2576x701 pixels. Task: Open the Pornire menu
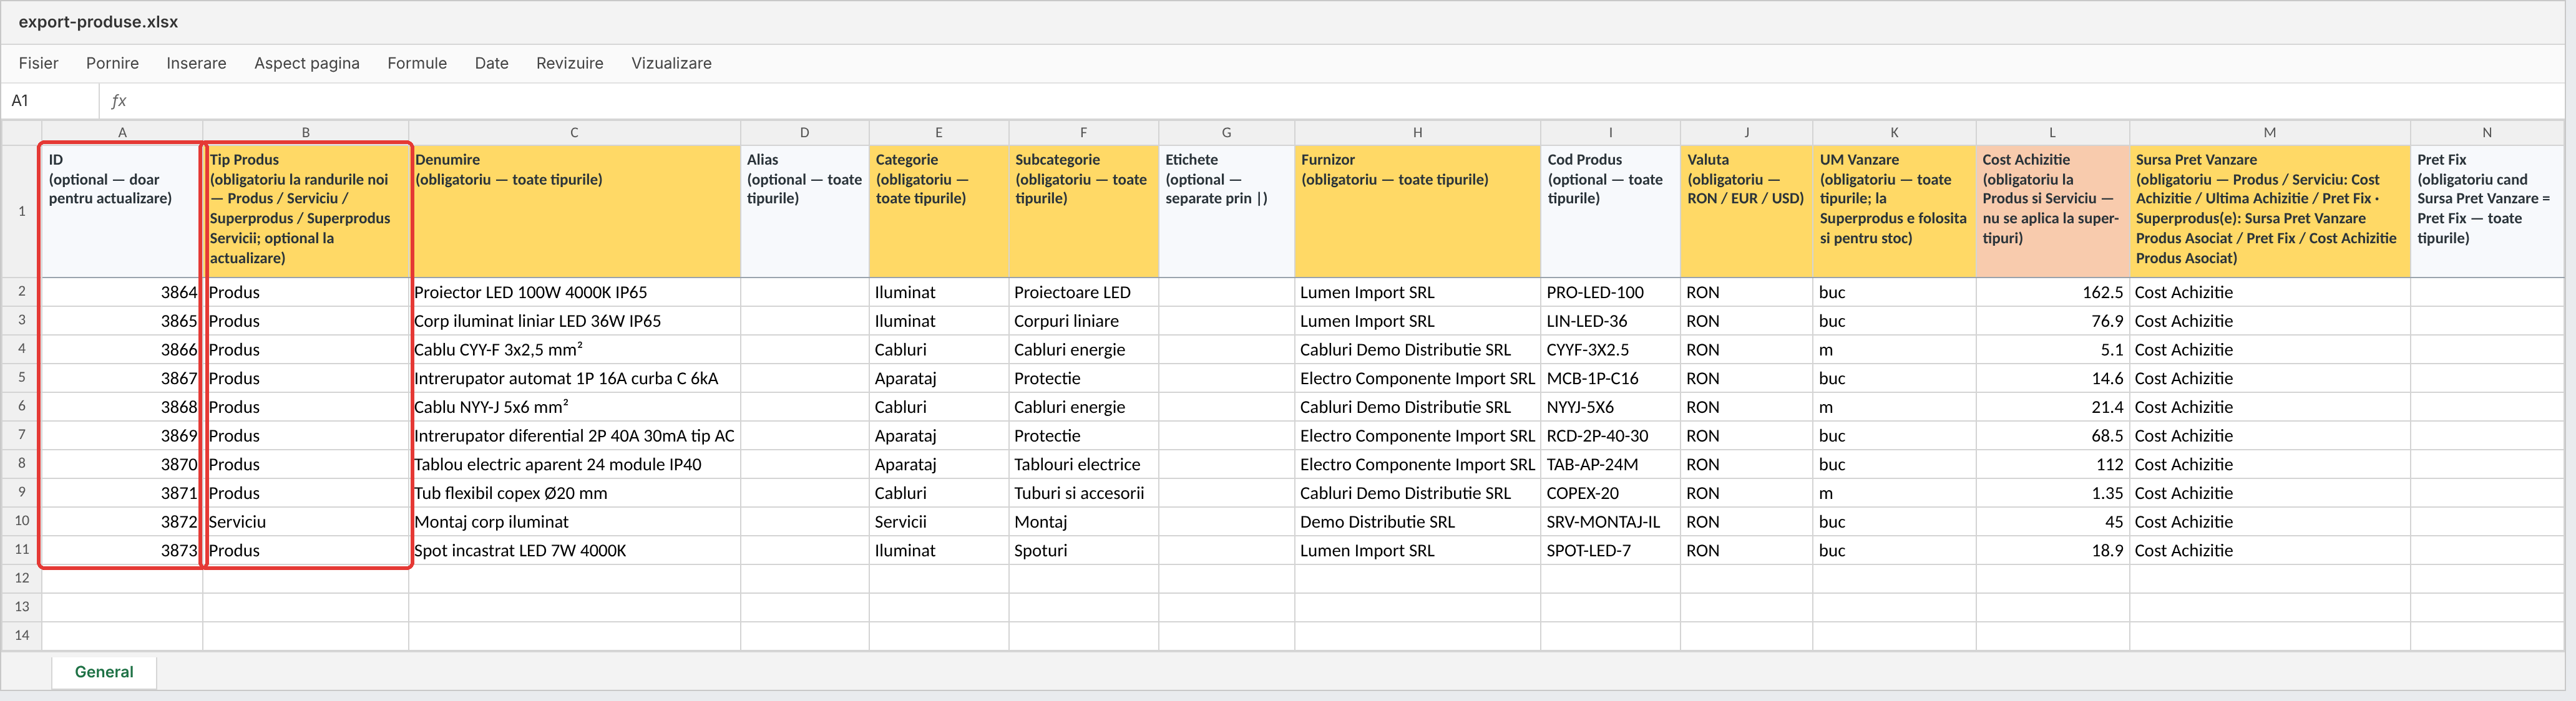pyautogui.click(x=112, y=63)
